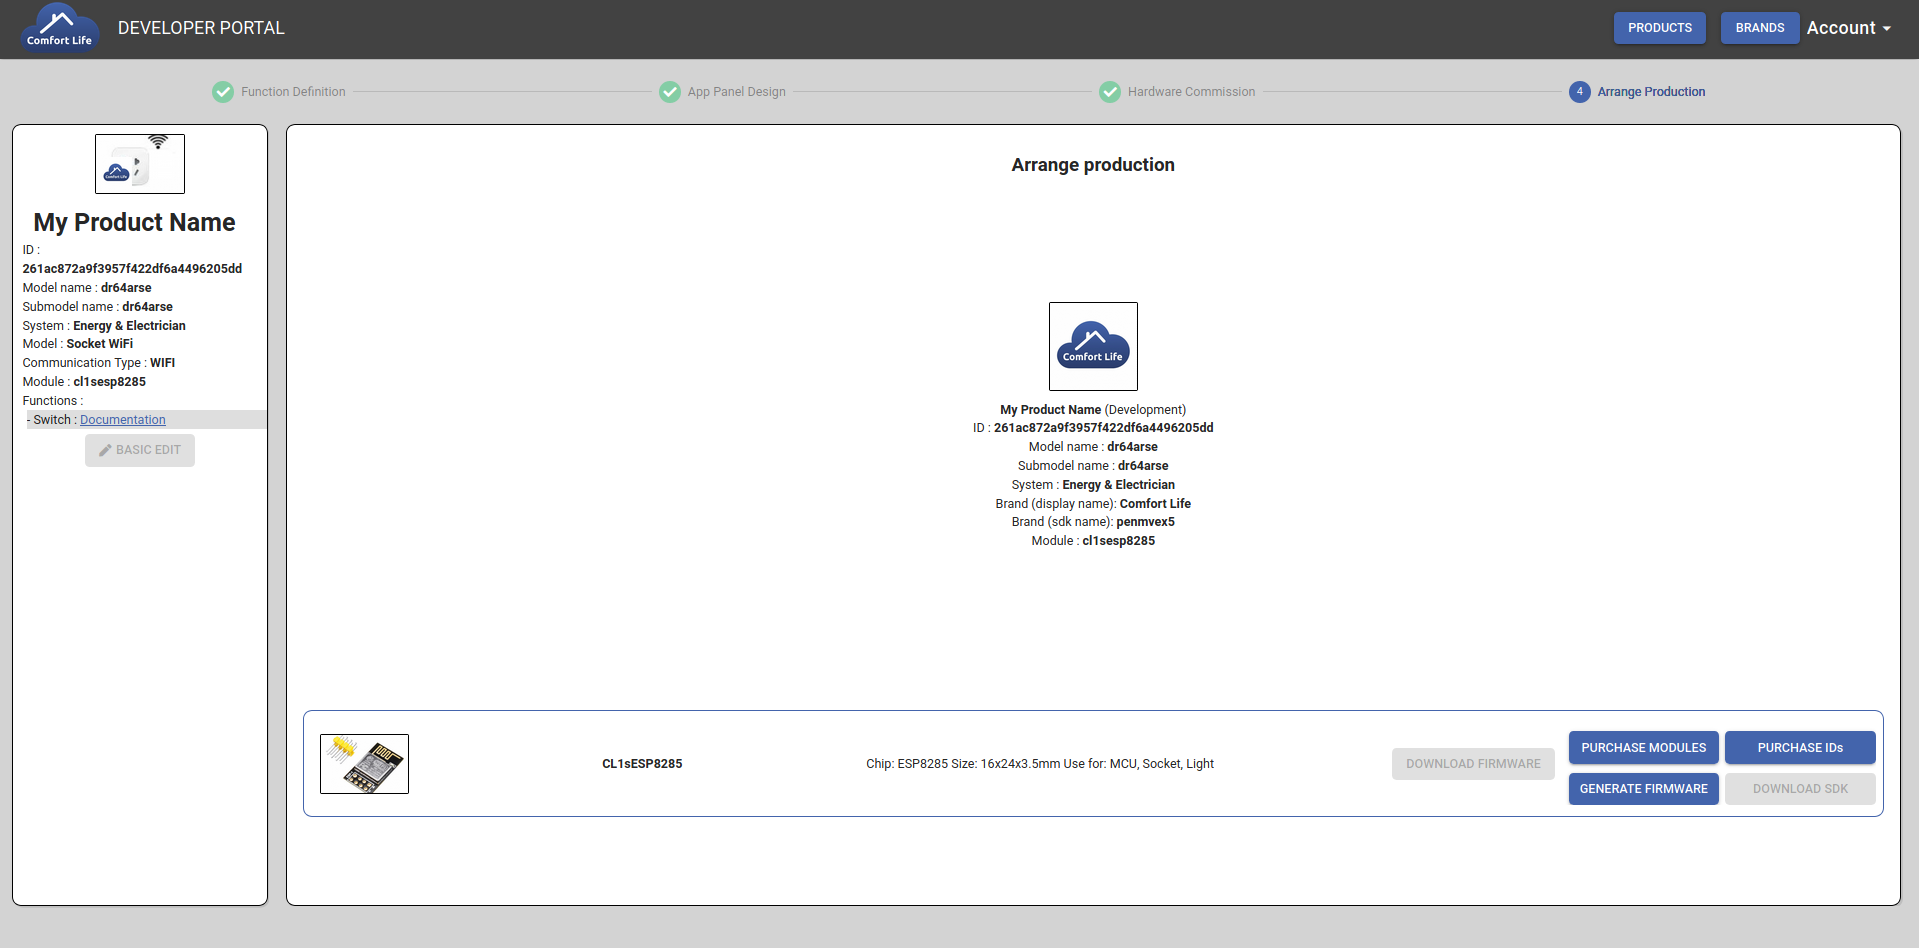Click the Function Definition green checkmark icon
The height and width of the screenshot is (948, 1919).
tap(223, 92)
